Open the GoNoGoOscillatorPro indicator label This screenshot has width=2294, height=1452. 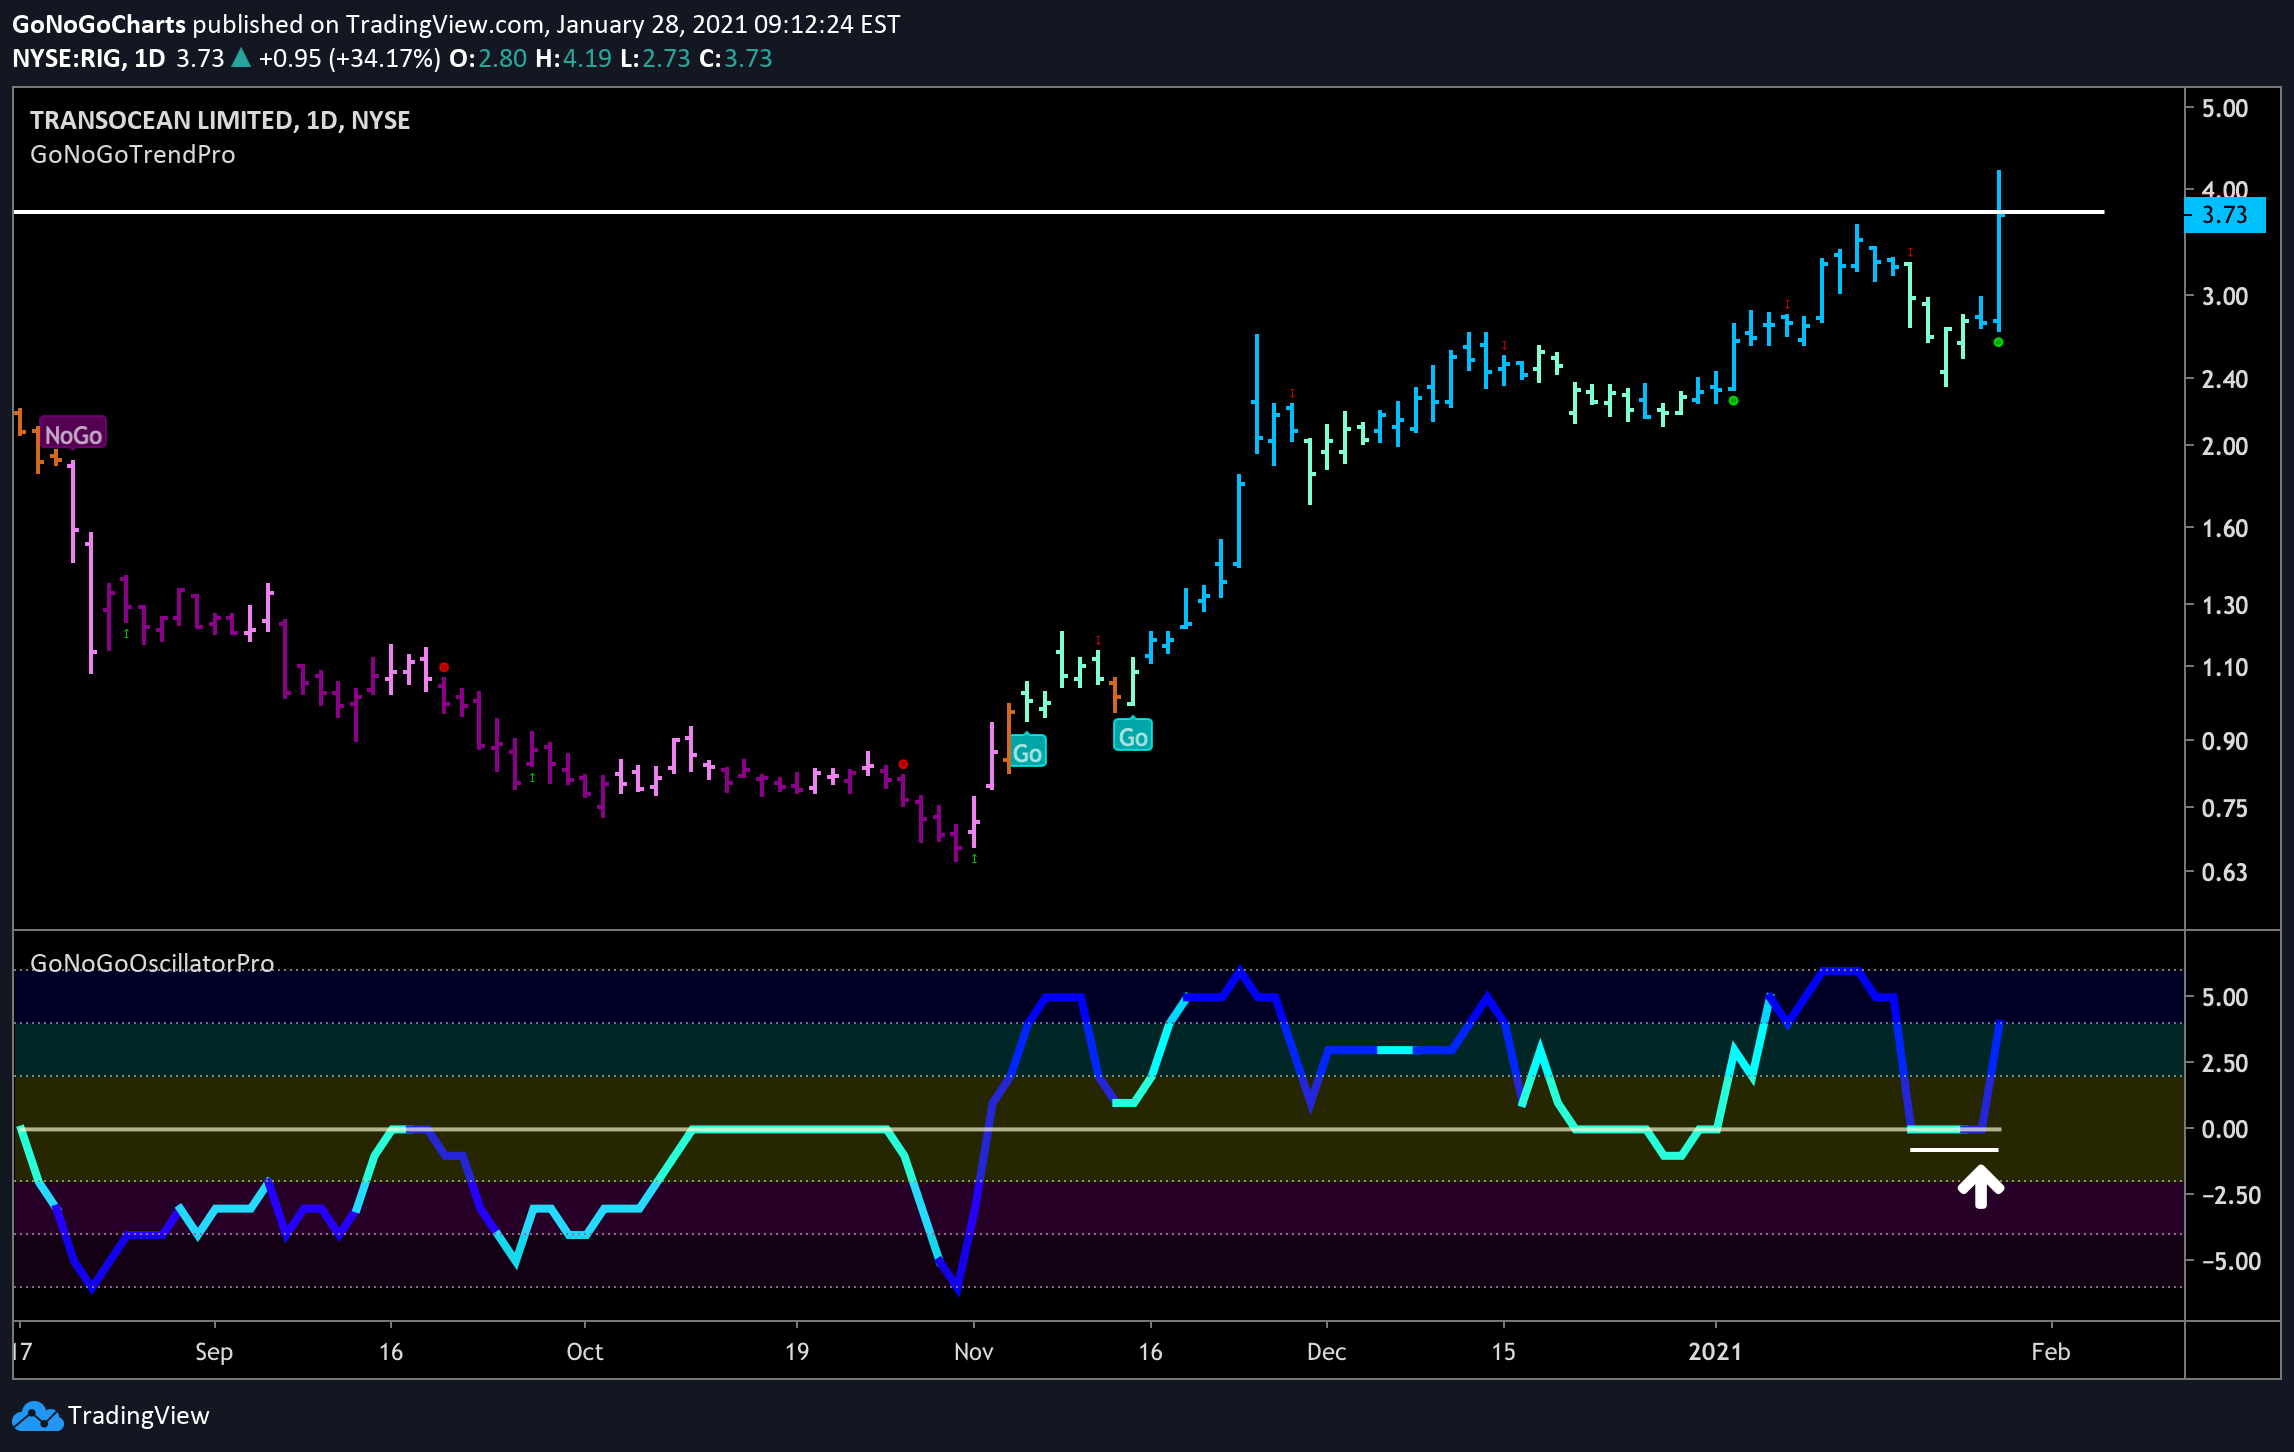click(x=152, y=962)
